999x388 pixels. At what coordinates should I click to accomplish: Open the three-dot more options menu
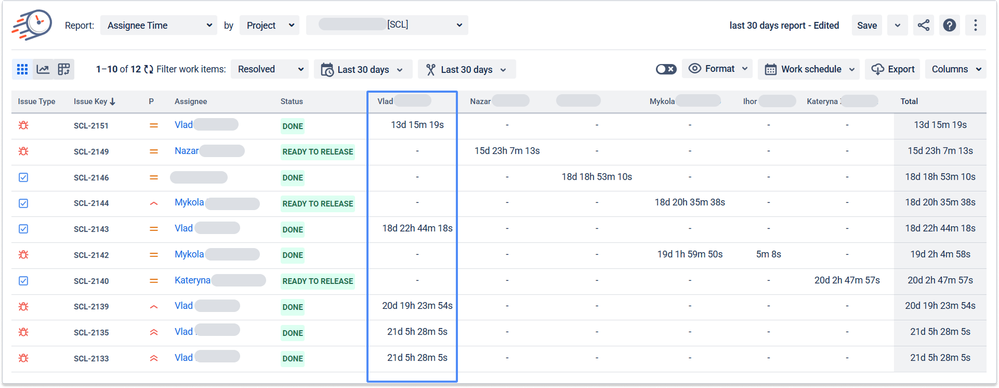(x=975, y=25)
